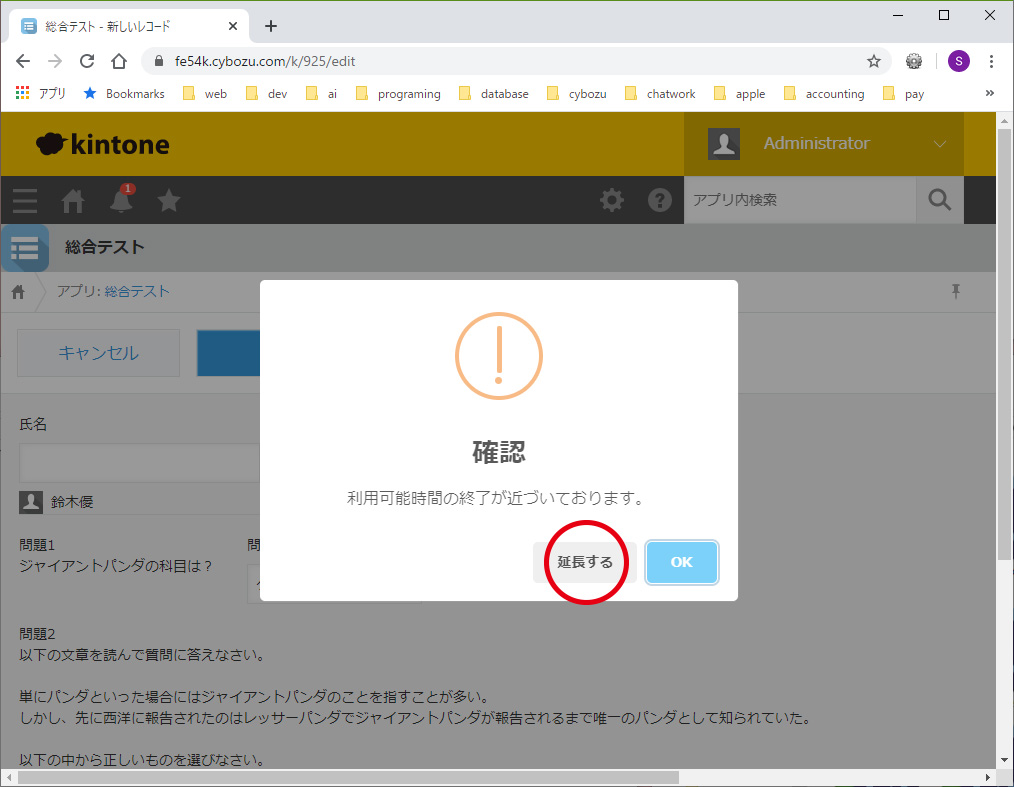This screenshot has width=1014, height=787.
Task: Click the text ジャイアントパンダの科目は？
Action: [x=116, y=566]
